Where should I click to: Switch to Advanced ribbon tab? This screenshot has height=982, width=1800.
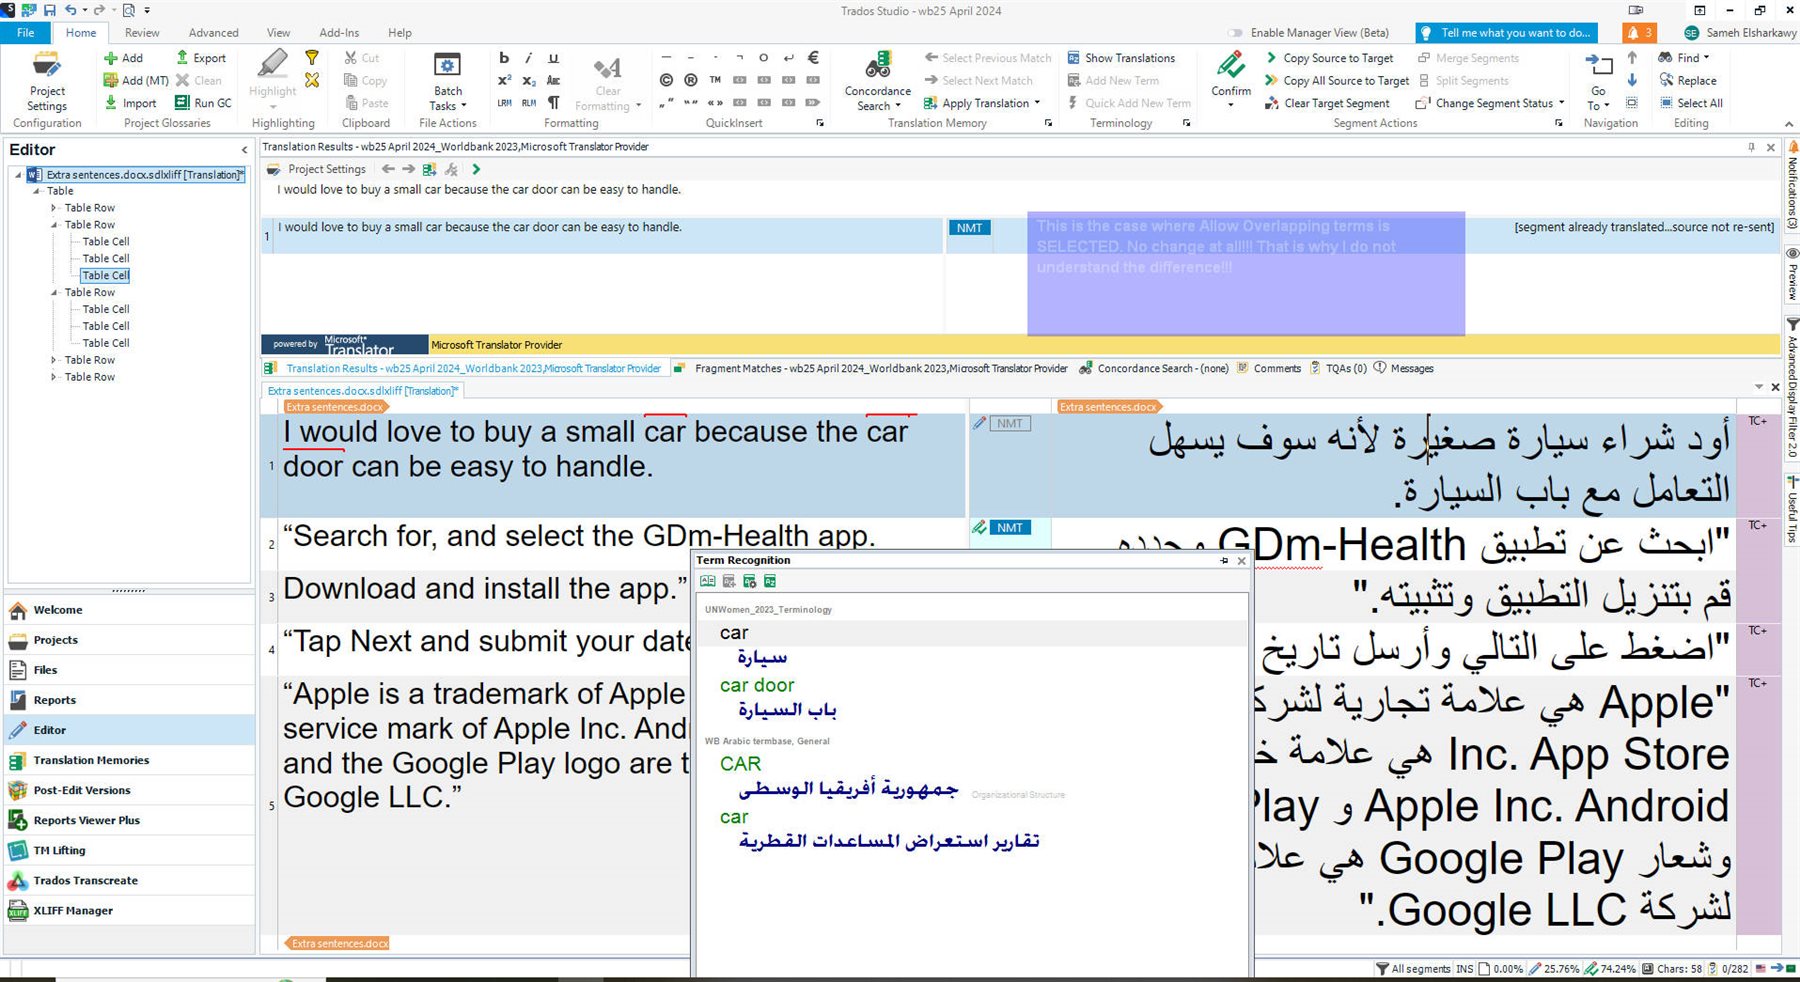pos(213,33)
